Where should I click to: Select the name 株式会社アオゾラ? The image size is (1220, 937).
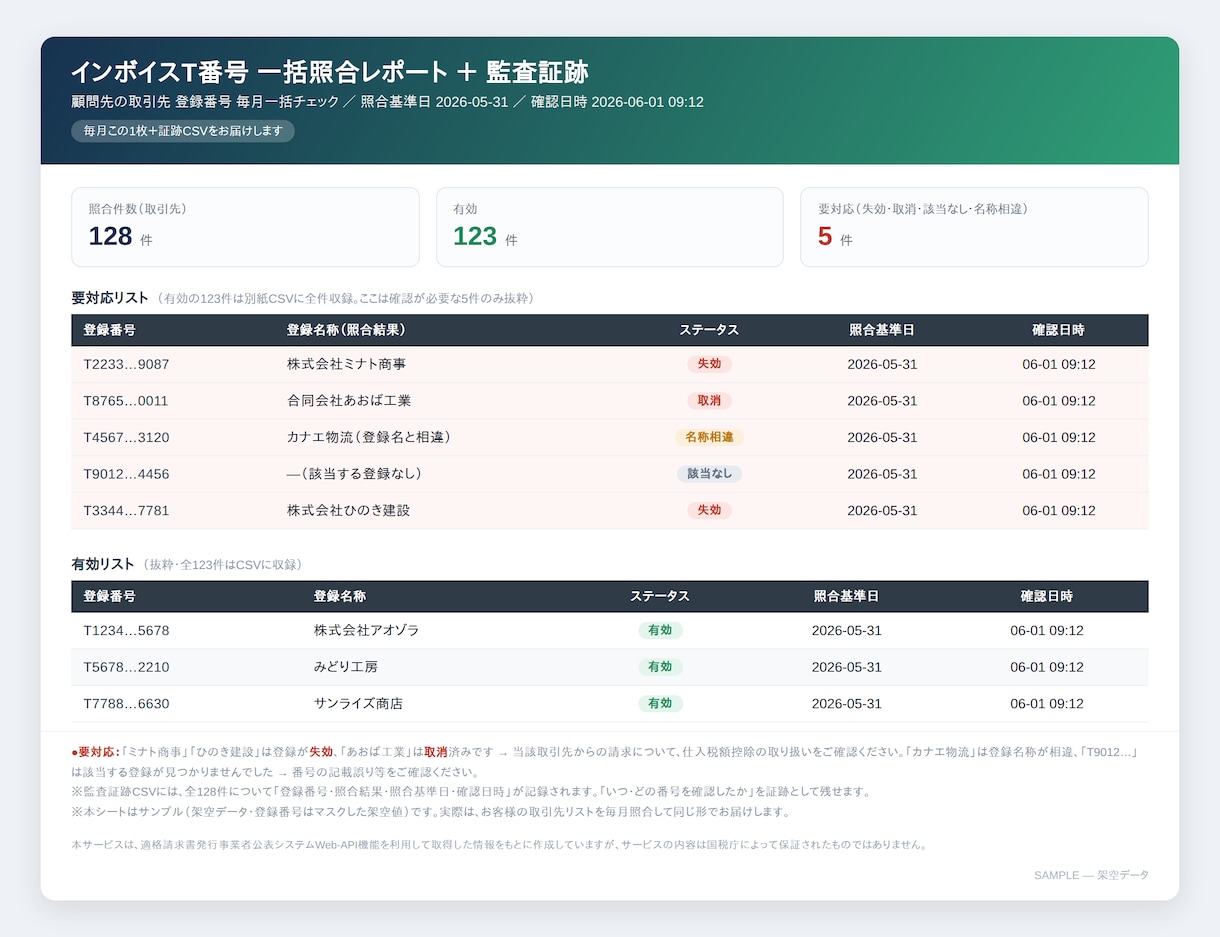[366, 631]
